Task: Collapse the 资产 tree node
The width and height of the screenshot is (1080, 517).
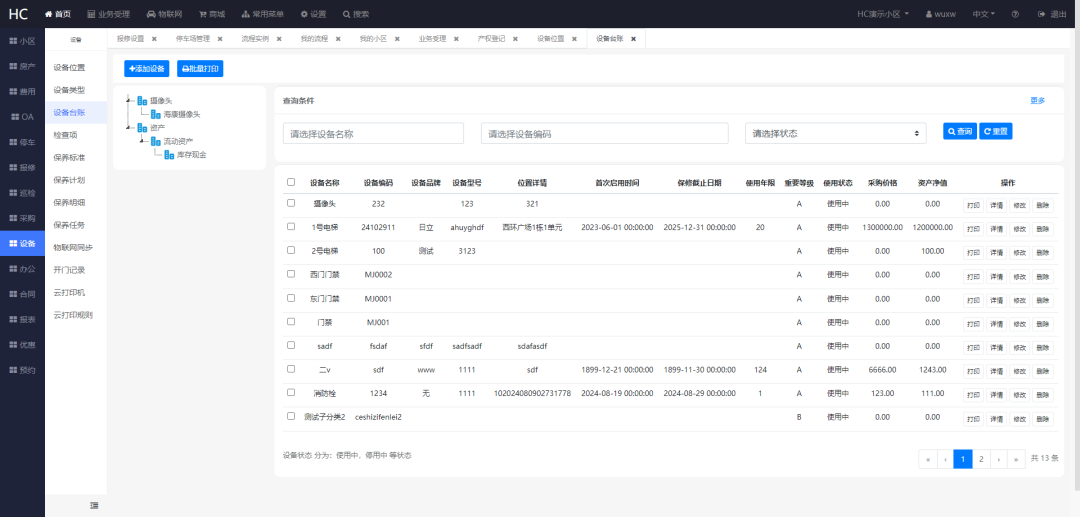Action: pyautogui.click(x=128, y=128)
